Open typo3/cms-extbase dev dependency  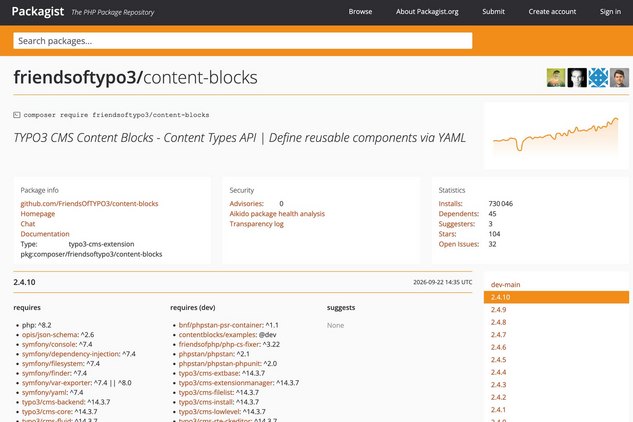[x=209, y=373]
